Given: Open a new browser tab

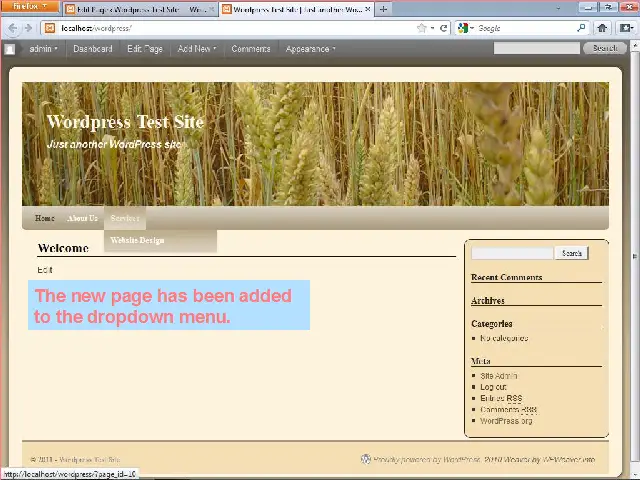Looking at the screenshot, I should (383, 9).
